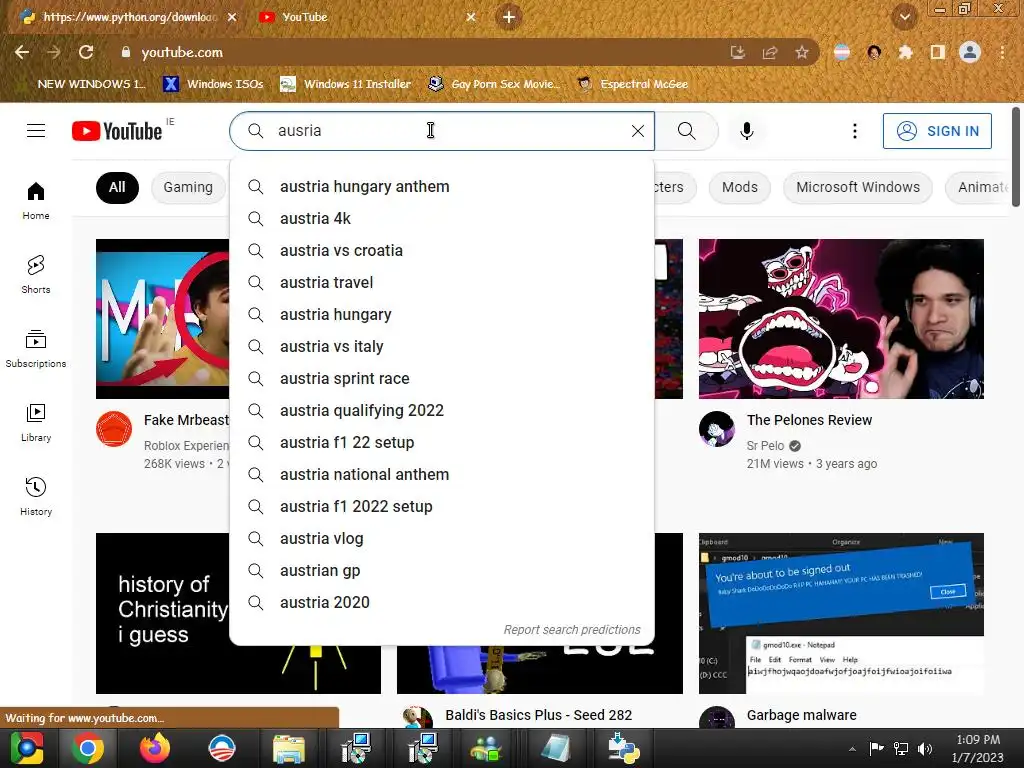Choose suggestion austria 2020

pyautogui.click(x=442, y=603)
